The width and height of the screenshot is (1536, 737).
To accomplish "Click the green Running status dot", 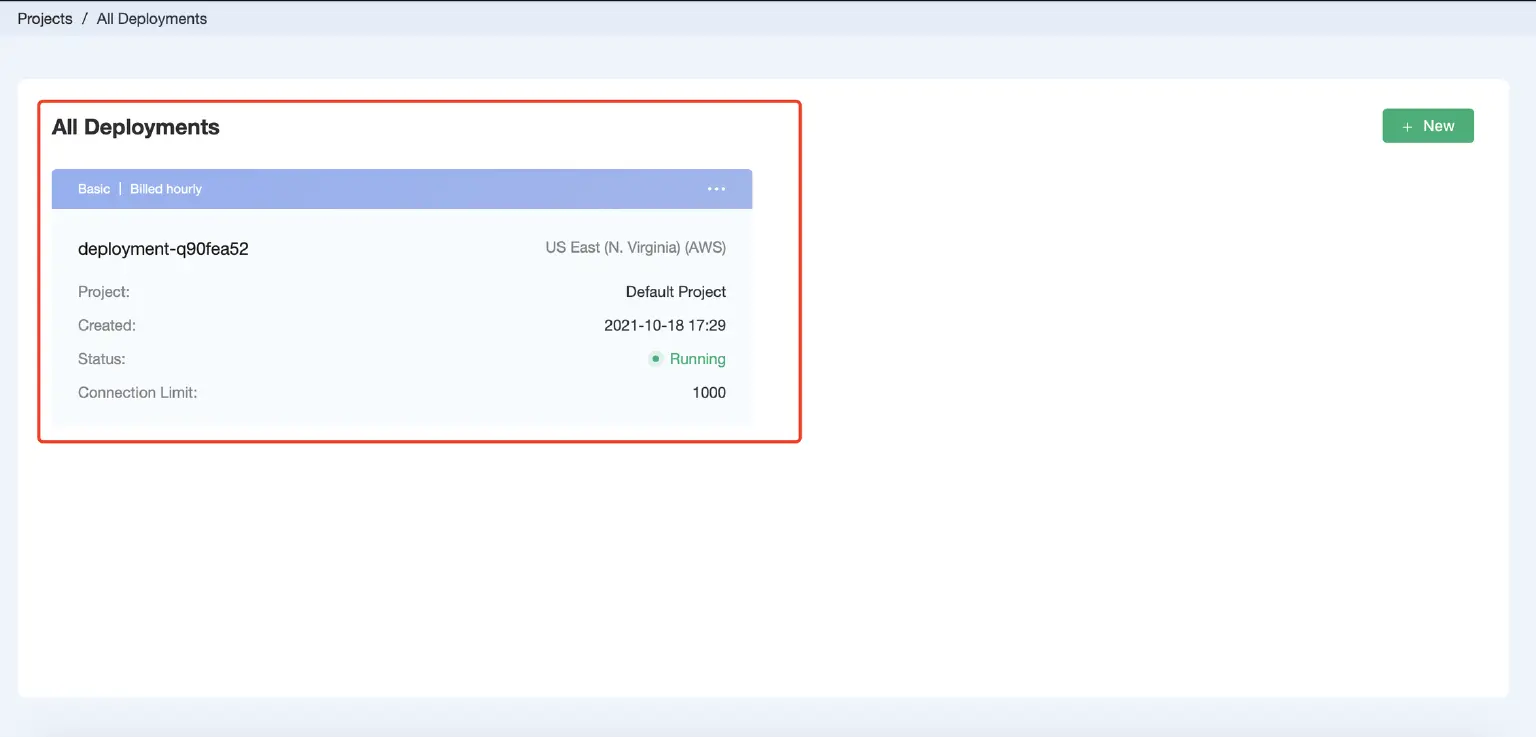I will [656, 359].
